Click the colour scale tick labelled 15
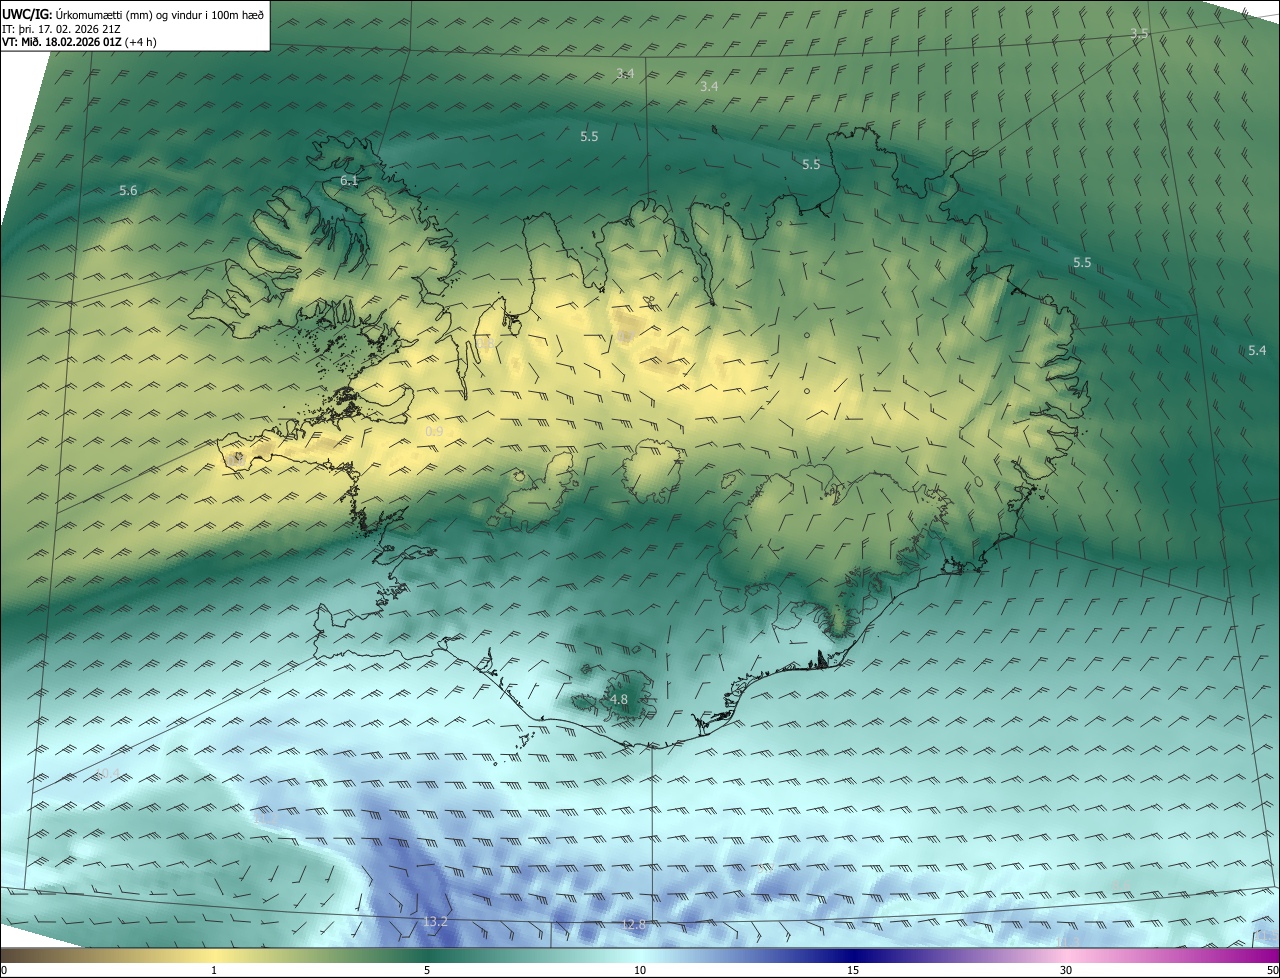Viewport: 1280px width, 978px height. 853,970
